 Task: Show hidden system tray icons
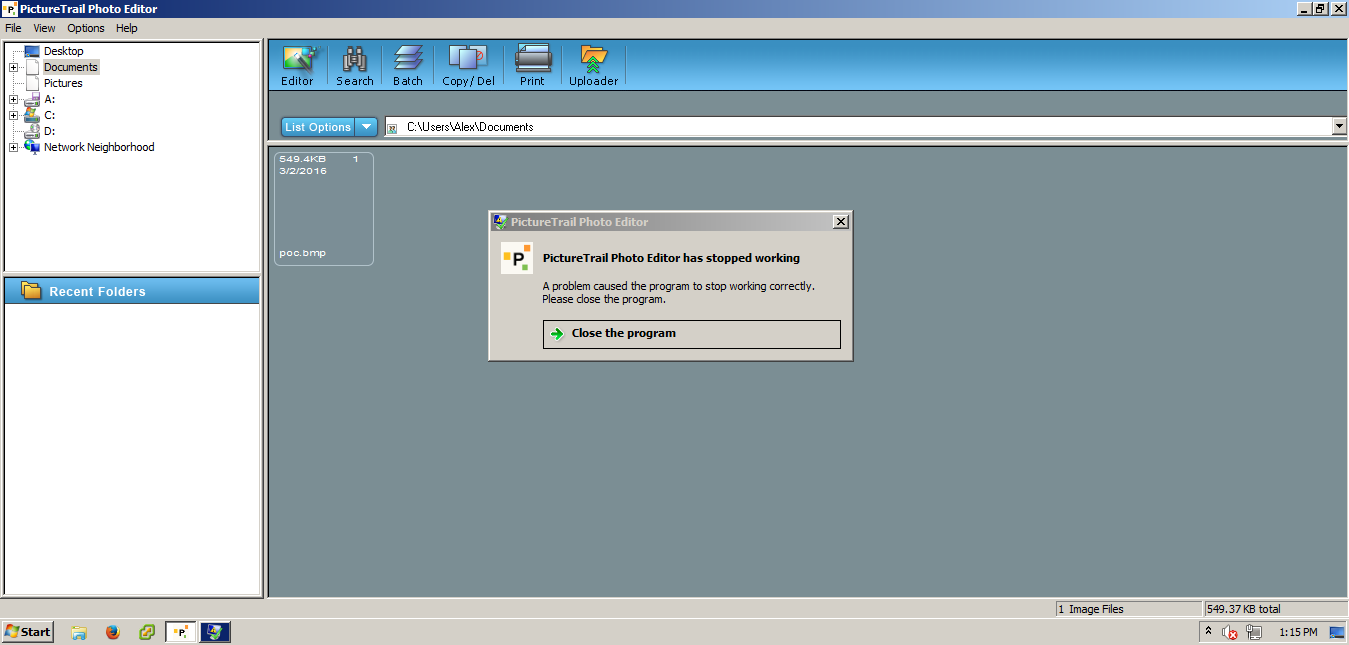pyautogui.click(x=1208, y=632)
